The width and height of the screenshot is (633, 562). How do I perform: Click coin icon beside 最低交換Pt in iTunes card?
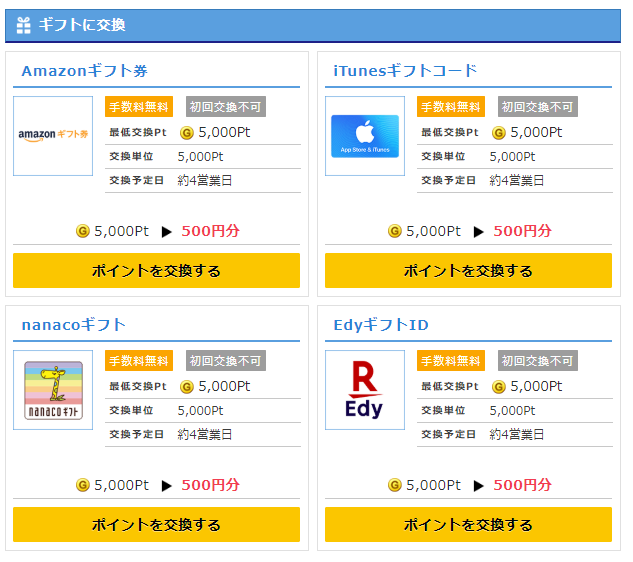tap(499, 133)
